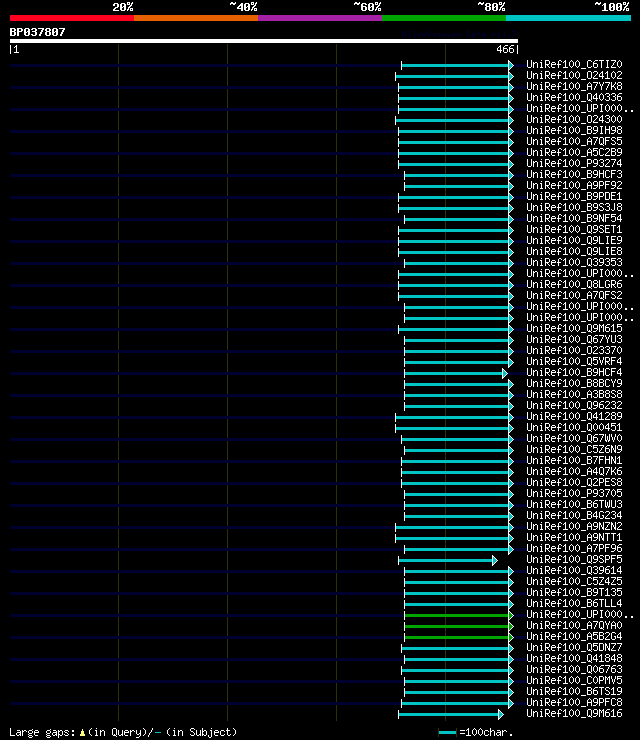Select the UniRef100_Q9LIE8 label
640x740 pixels.
(574, 251)
